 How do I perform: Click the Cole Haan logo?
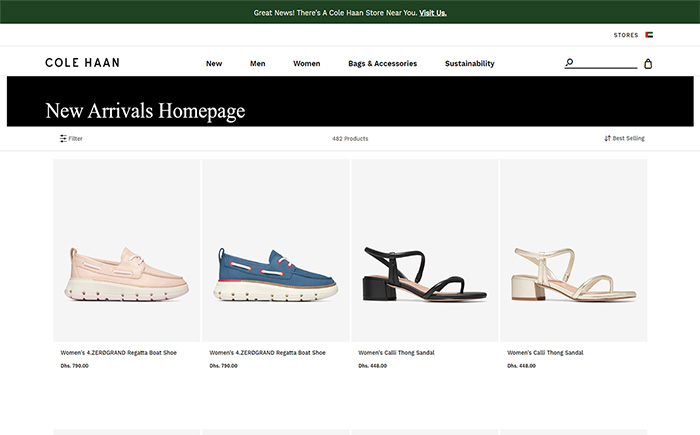click(83, 63)
